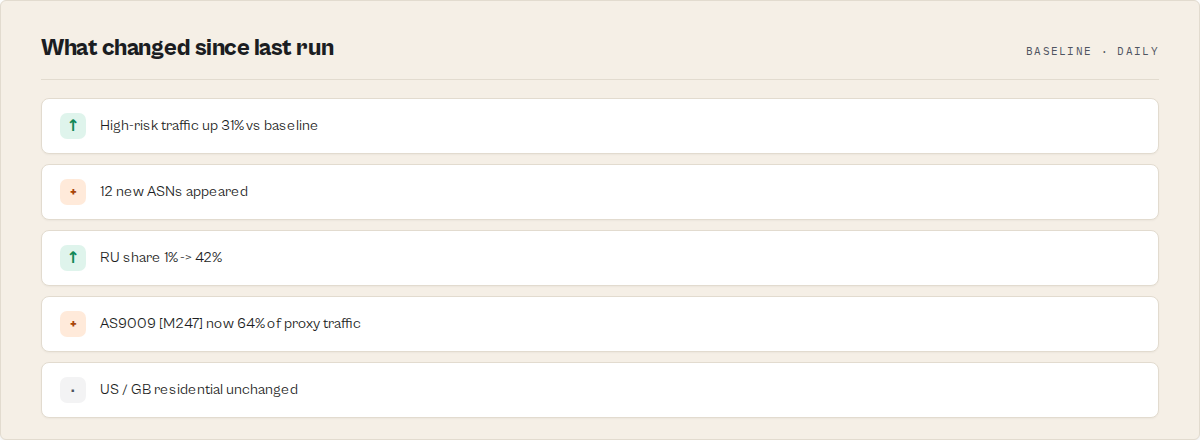Open the 12 new ASNs appeared entry
This screenshot has height=440, width=1200.
174,192
